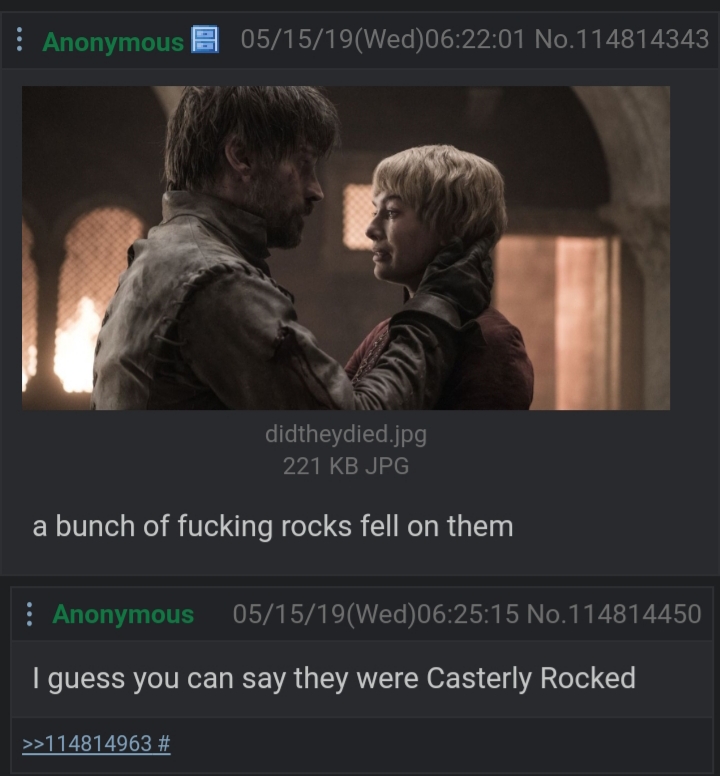The width and height of the screenshot is (720, 776).
Task: Click the fire in the image's left window
Action: click(x=74, y=346)
